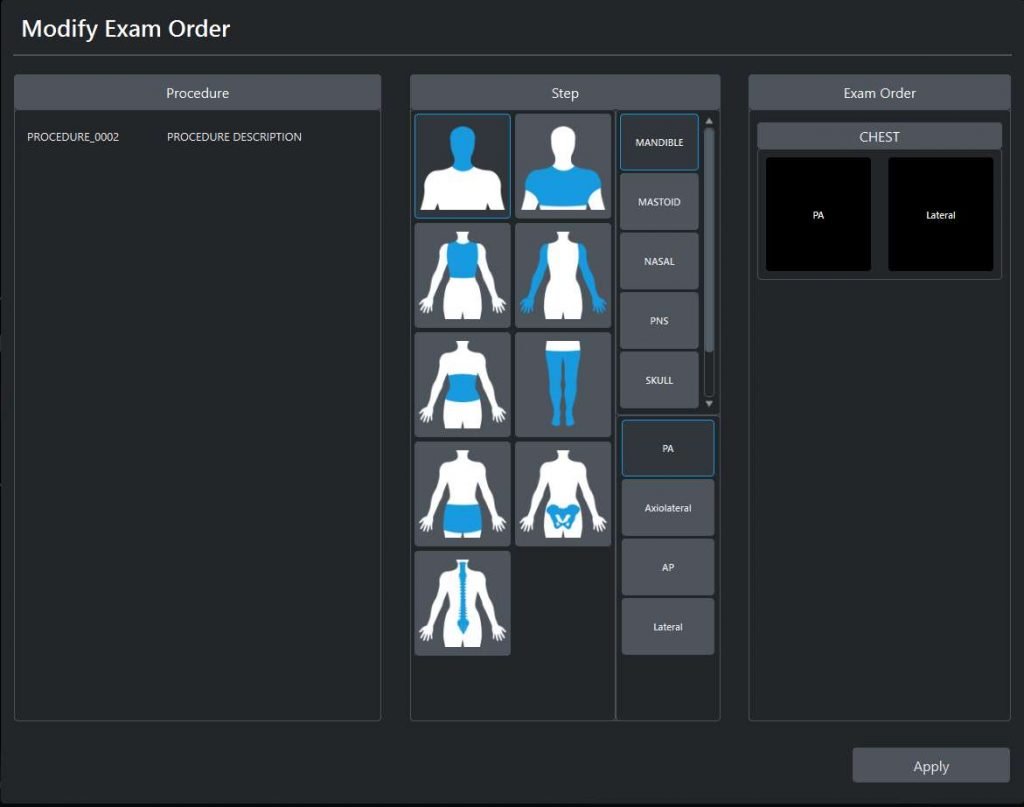Viewport: 1024px width, 807px height.
Task: Choose NASAL from the body part list
Action: 659,261
